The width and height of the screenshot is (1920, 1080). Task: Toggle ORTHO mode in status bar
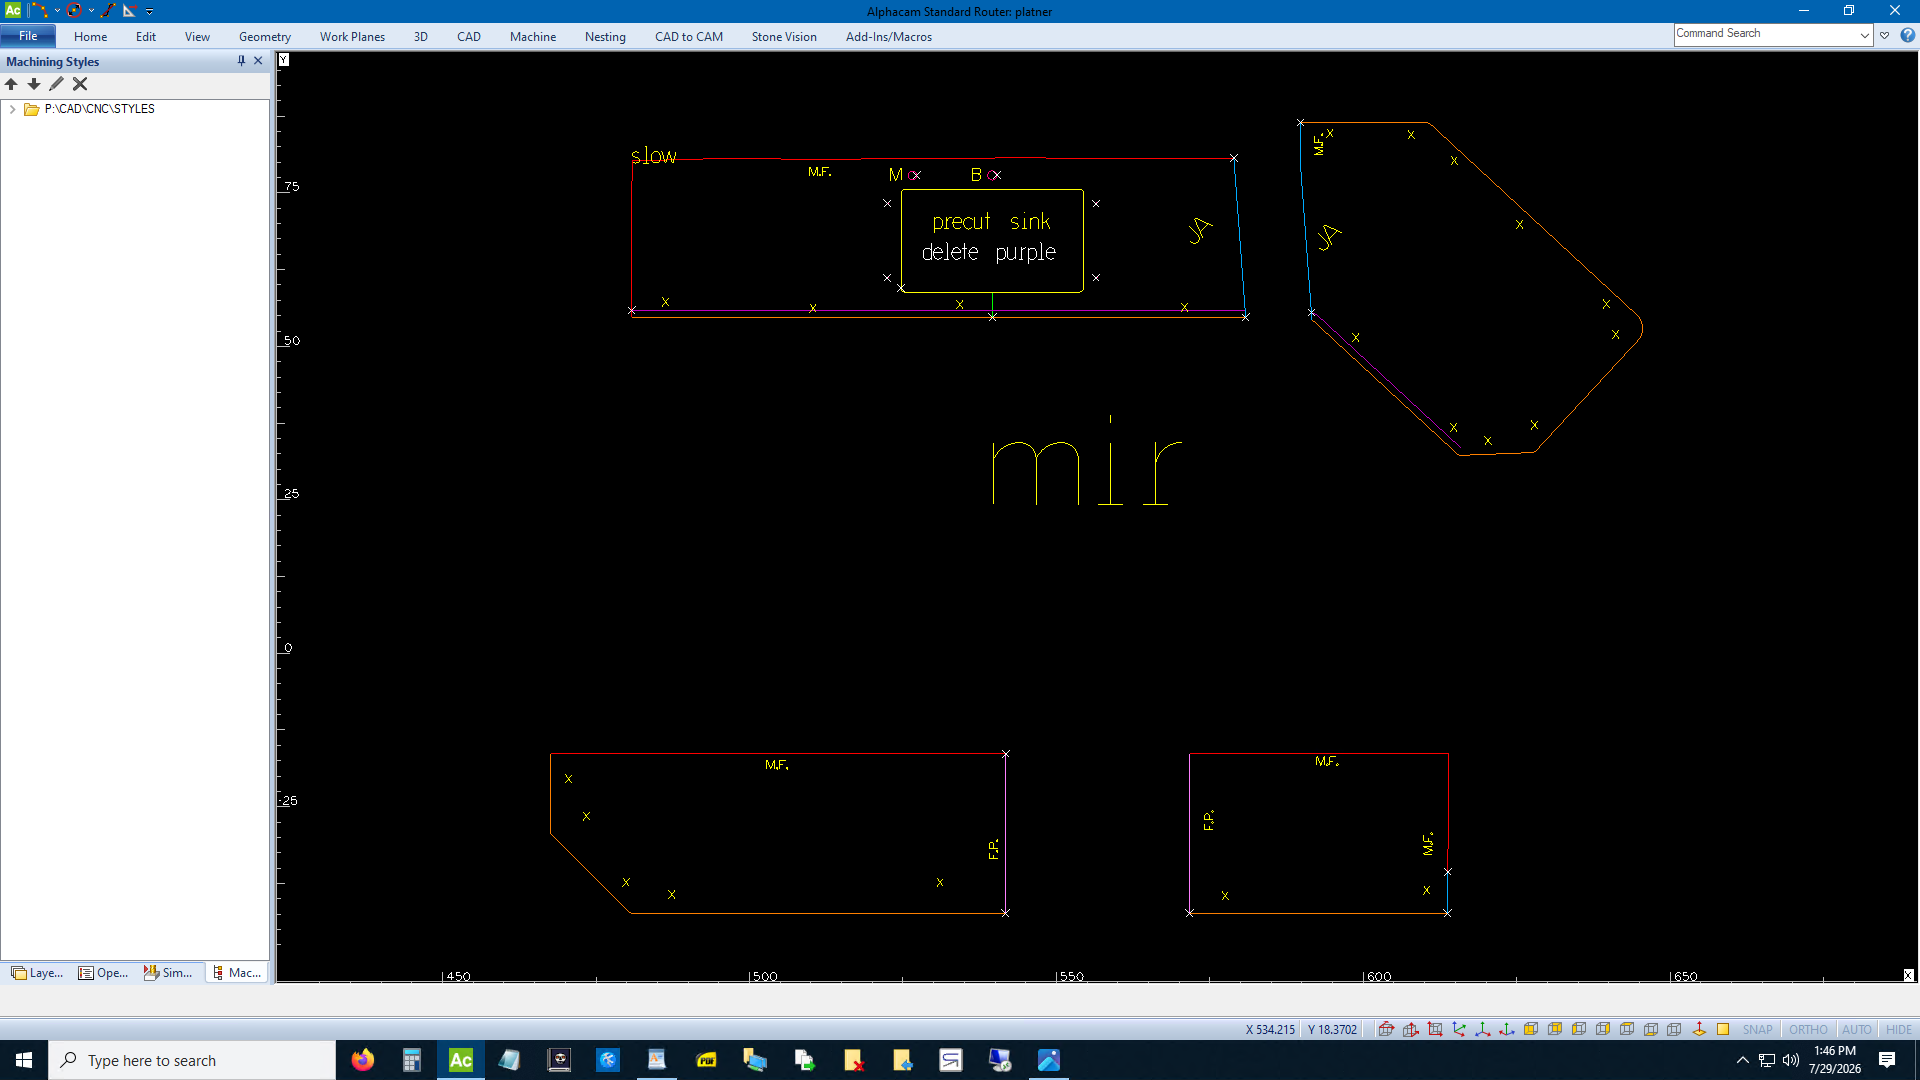tap(1808, 1029)
